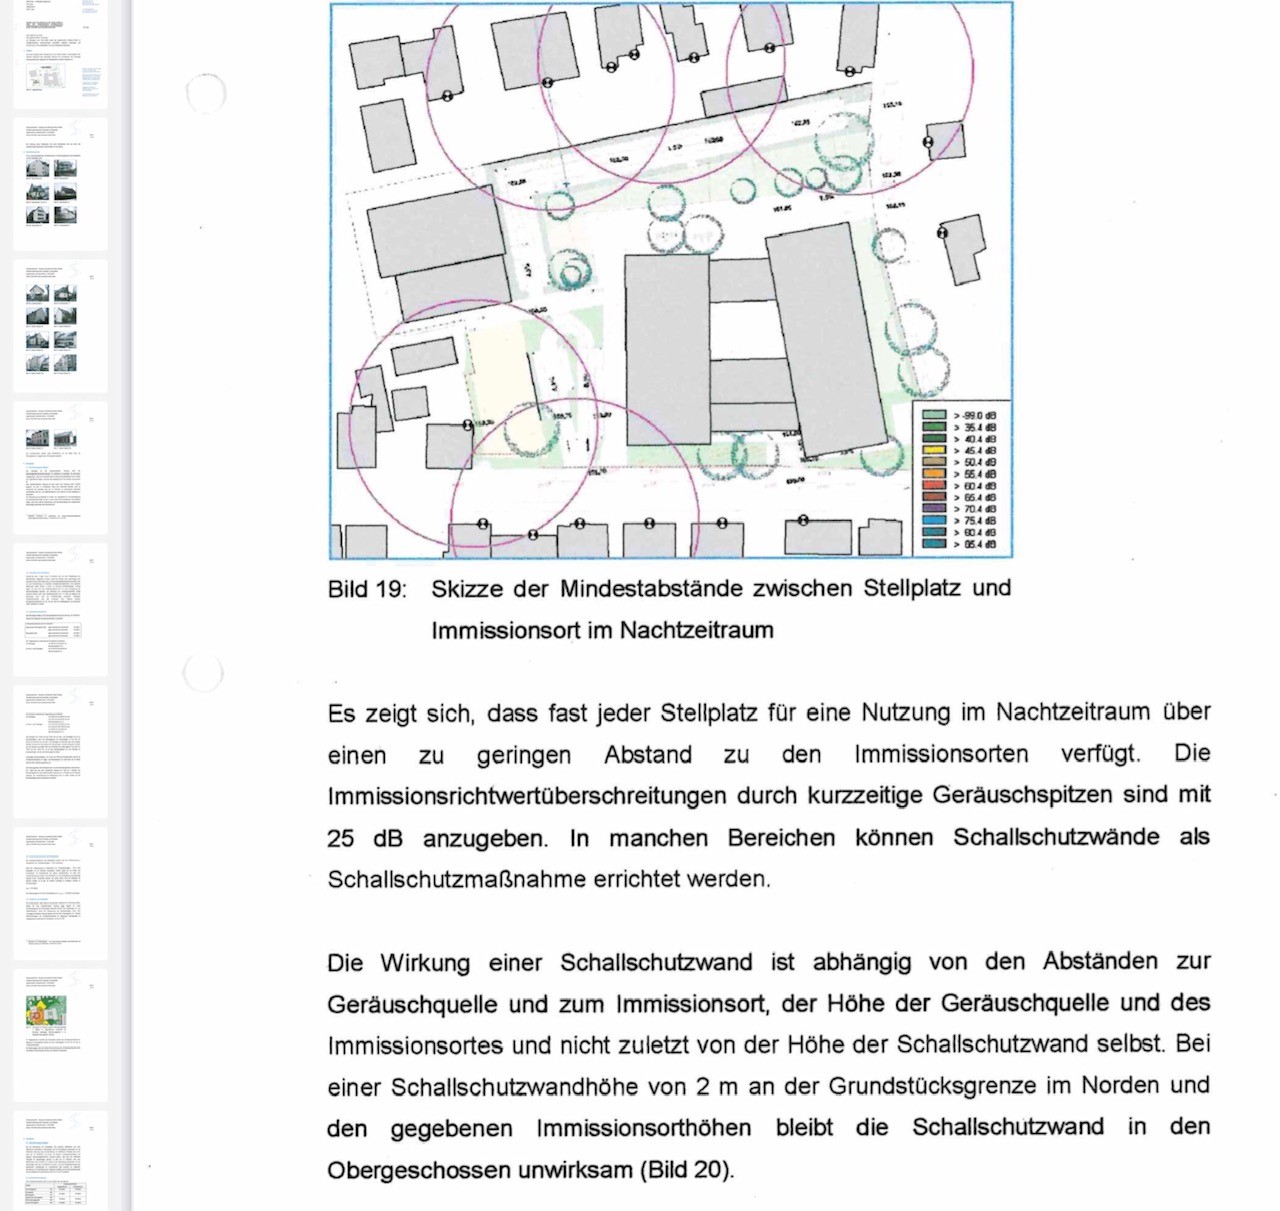Viewport: 1280px width, 1211px height.
Task: Select the orange 55.4 dB legend swatch
Action: click(x=934, y=474)
